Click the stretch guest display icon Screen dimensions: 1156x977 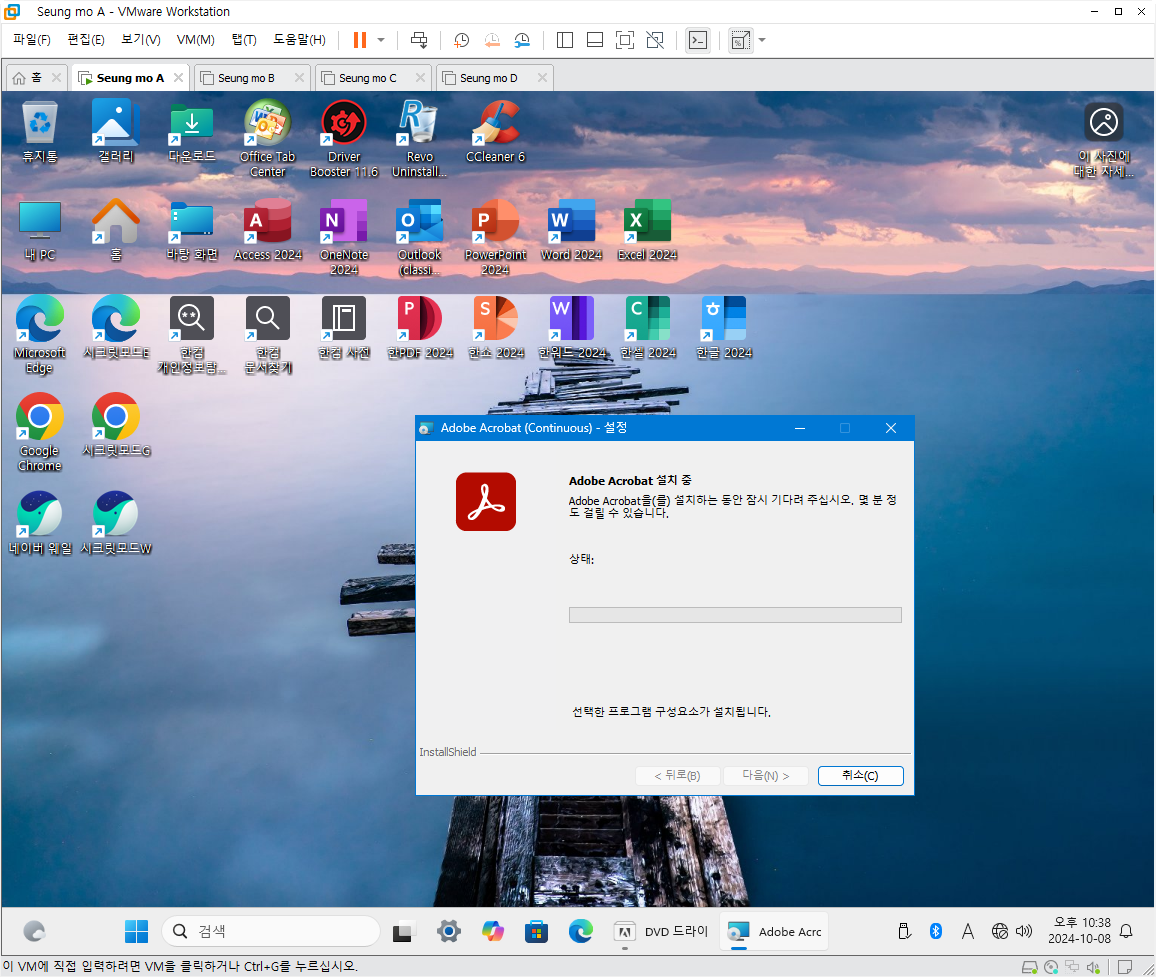(740, 40)
